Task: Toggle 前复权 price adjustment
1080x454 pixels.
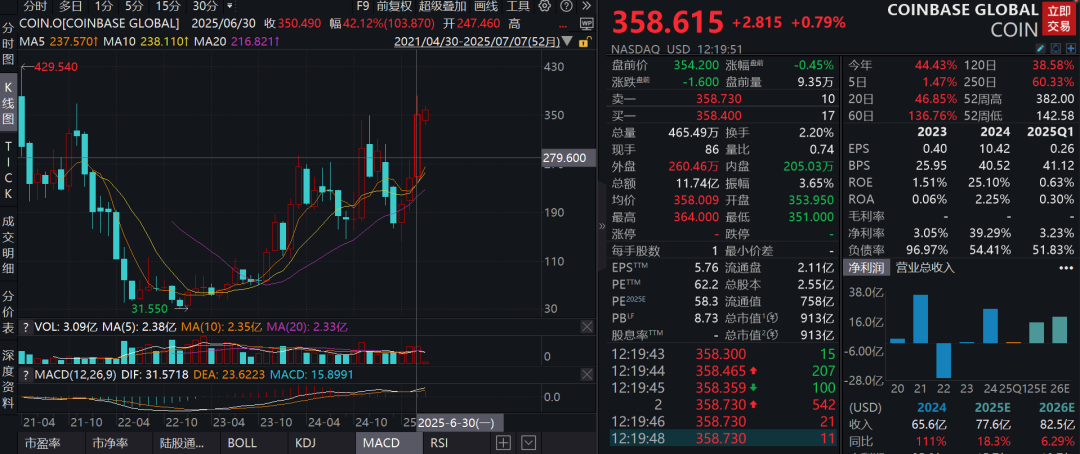Action: 395,7
